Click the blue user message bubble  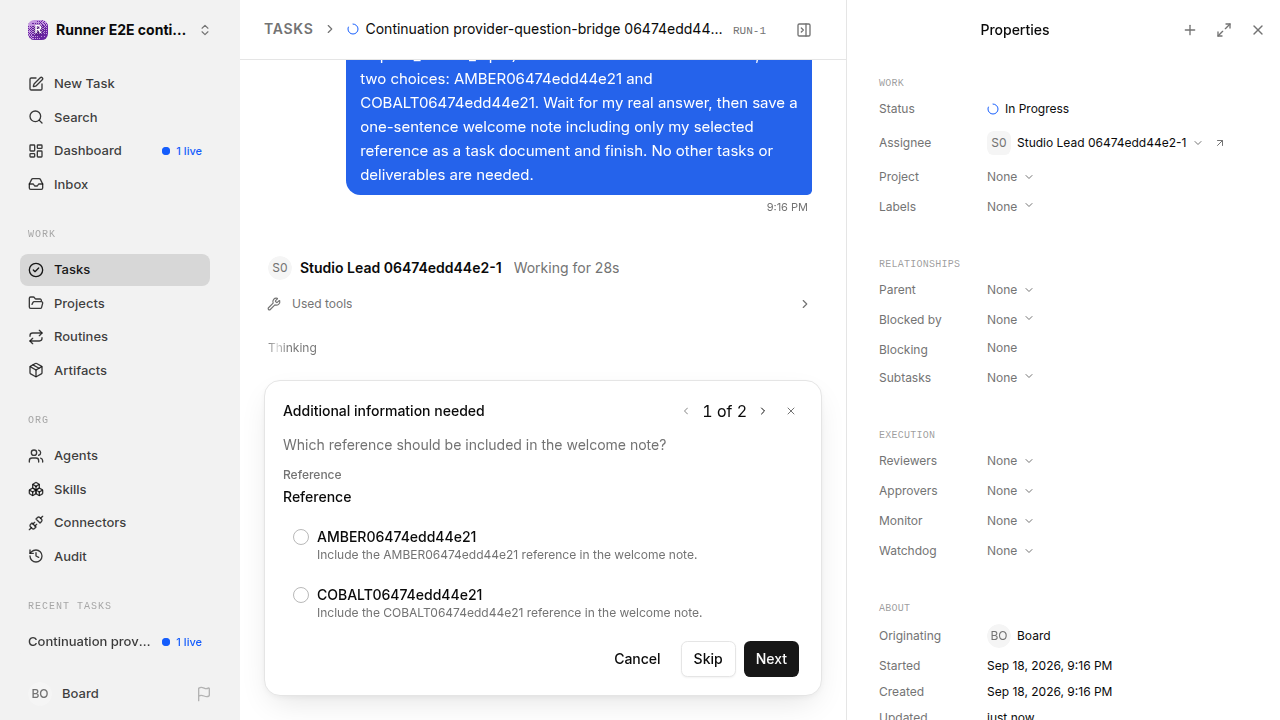click(x=579, y=127)
